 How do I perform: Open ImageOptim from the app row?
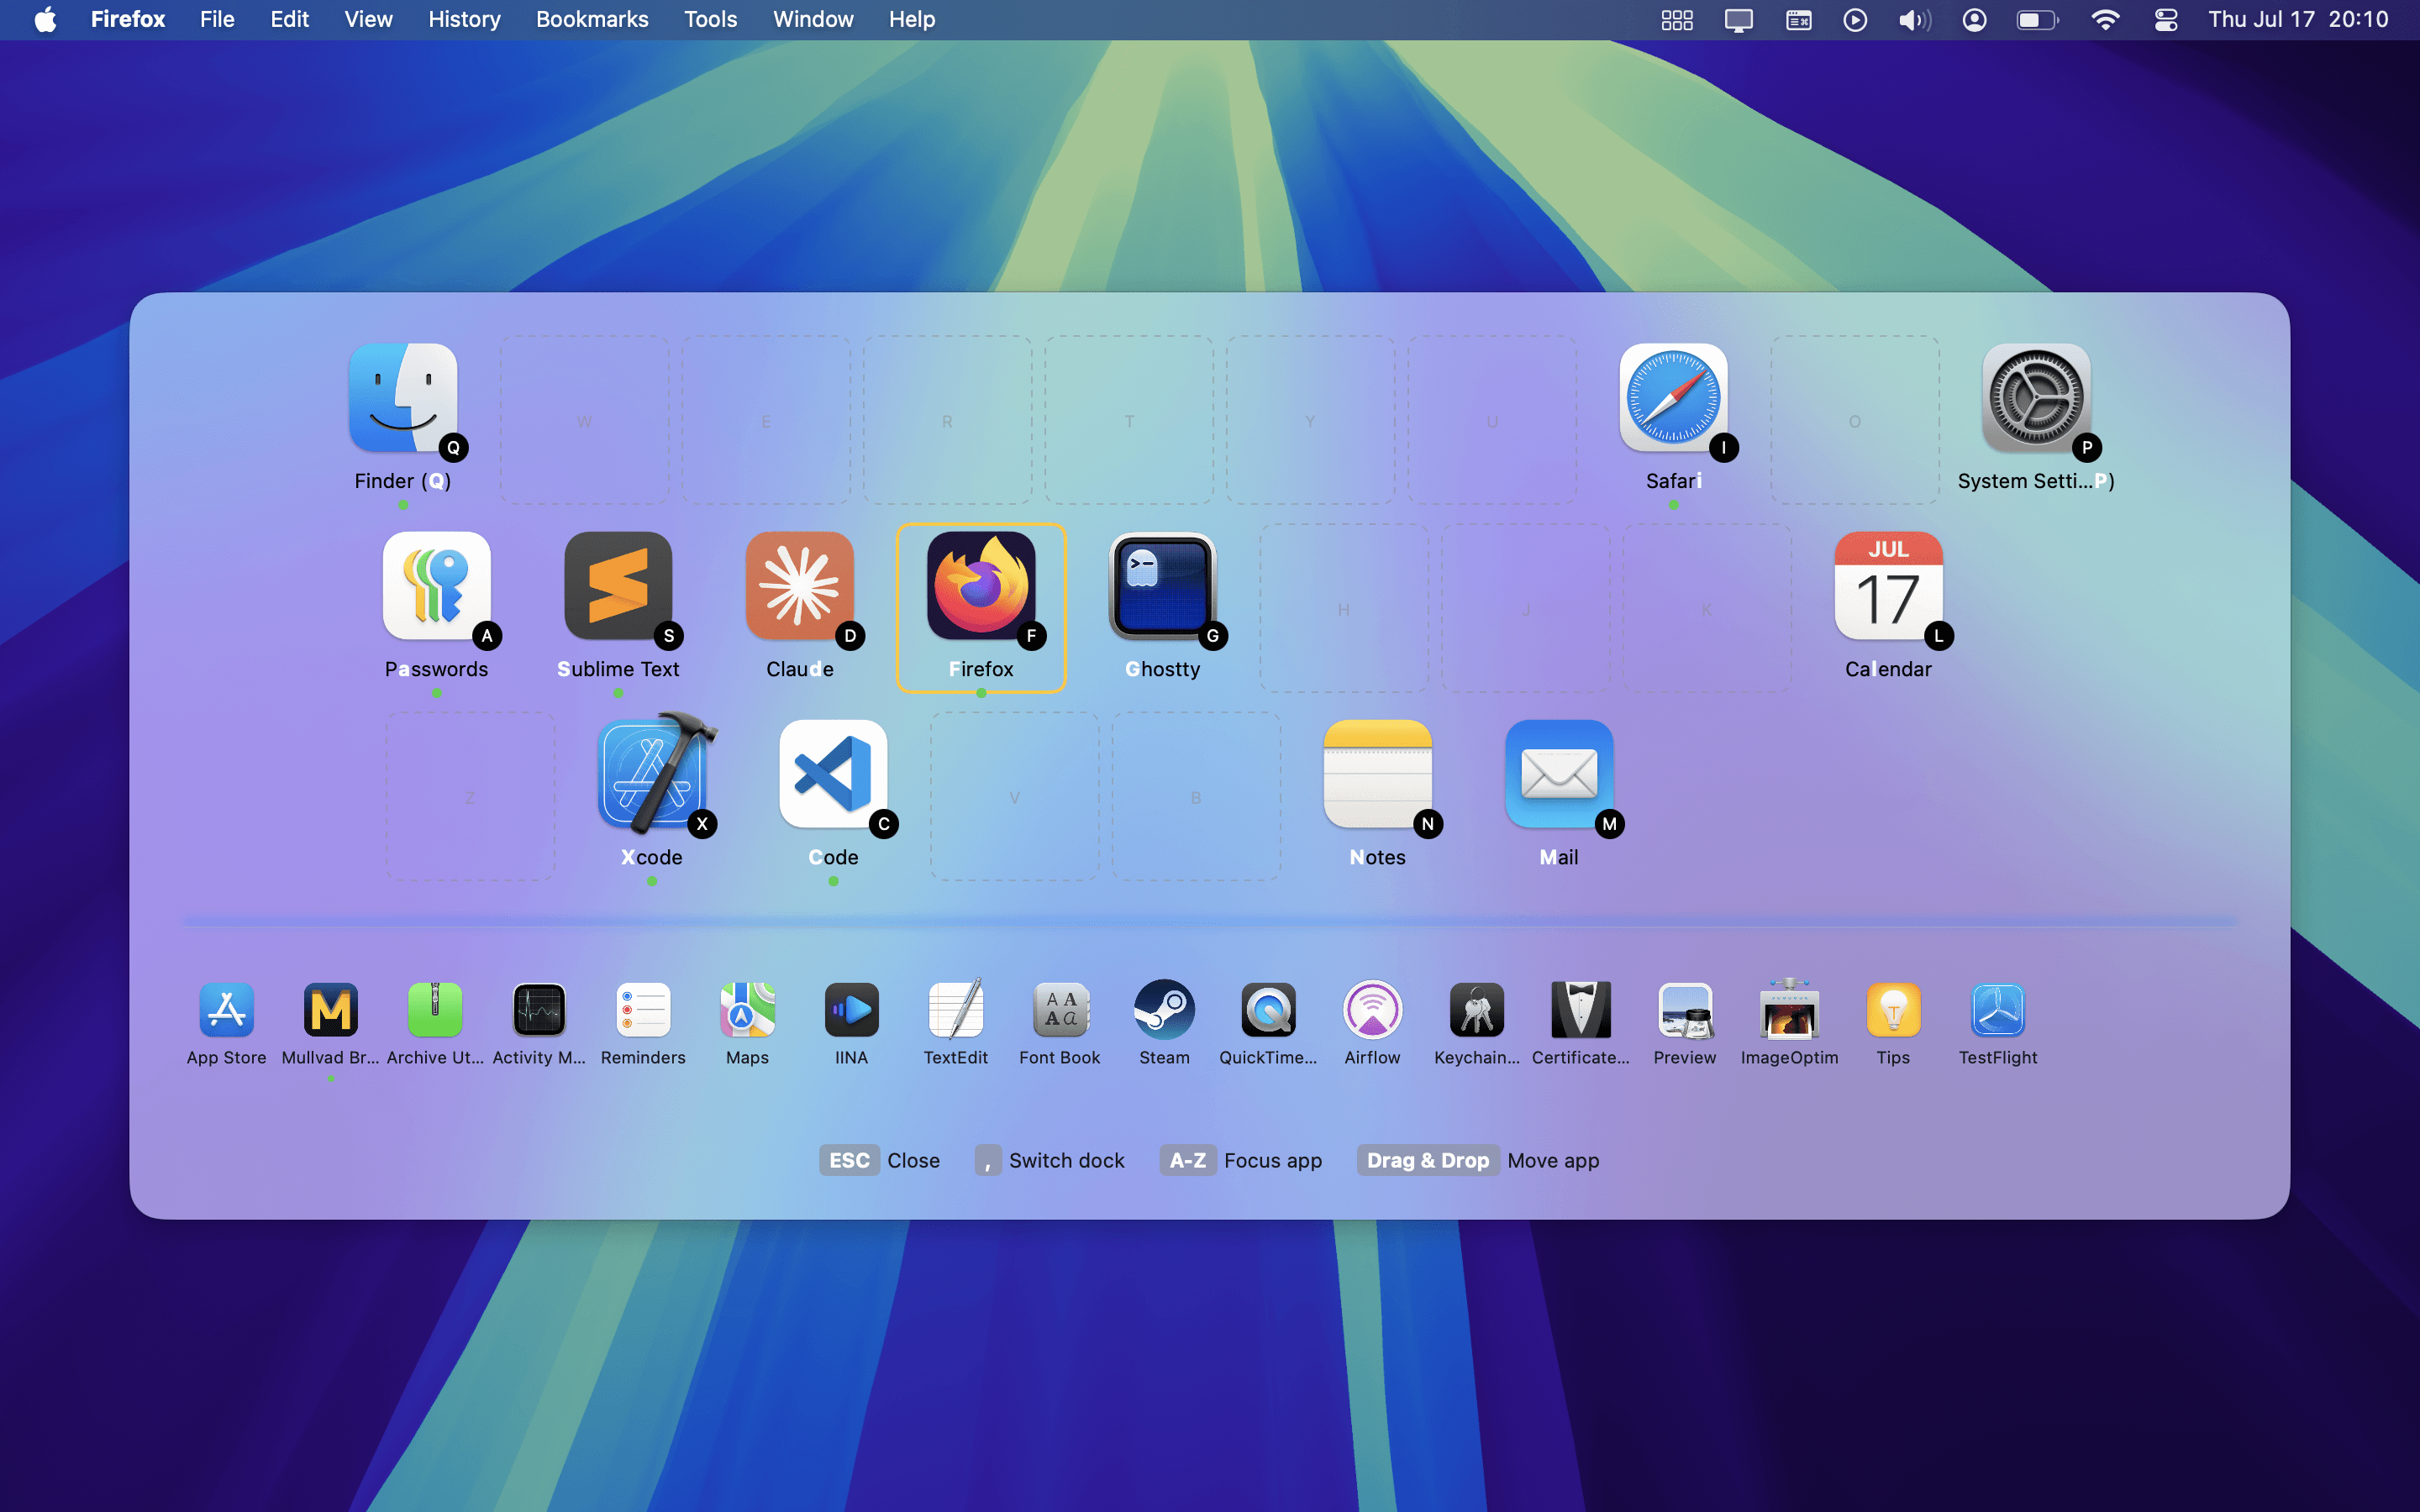[x=1789, y=1010]
